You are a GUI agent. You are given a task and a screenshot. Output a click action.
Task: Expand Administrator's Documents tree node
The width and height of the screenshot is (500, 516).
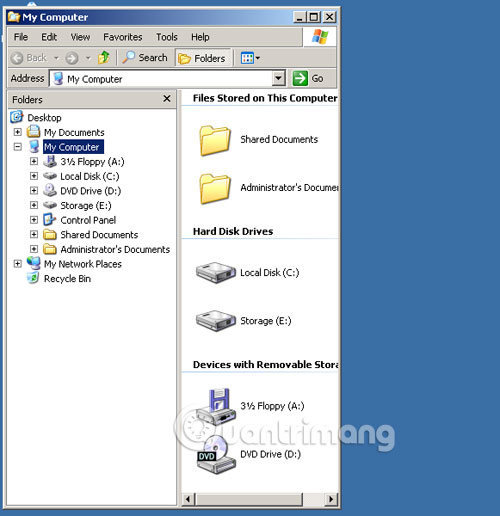[x=34, y=249]
